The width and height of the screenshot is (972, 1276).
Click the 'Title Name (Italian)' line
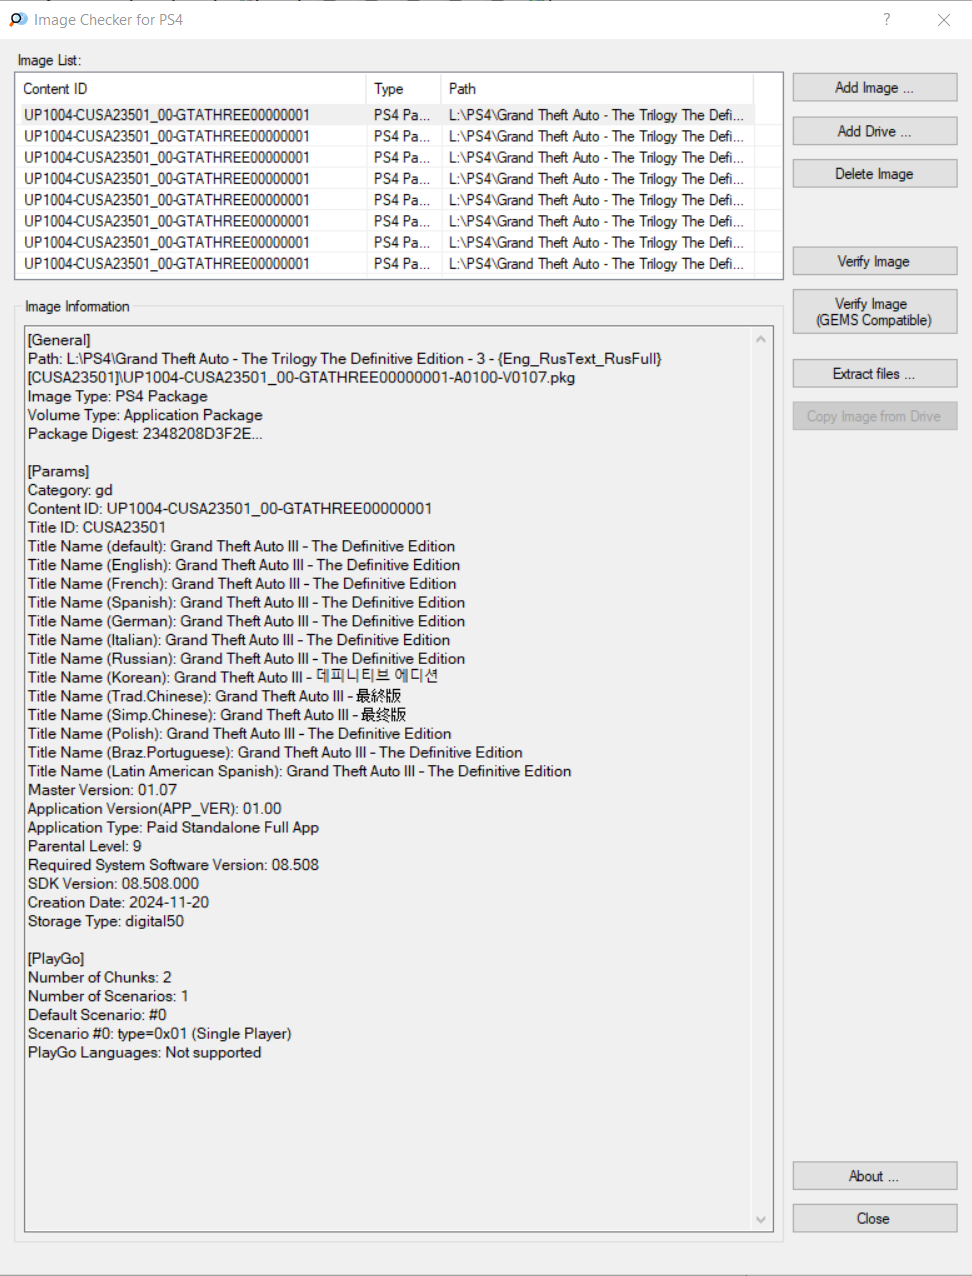[239, 640]
